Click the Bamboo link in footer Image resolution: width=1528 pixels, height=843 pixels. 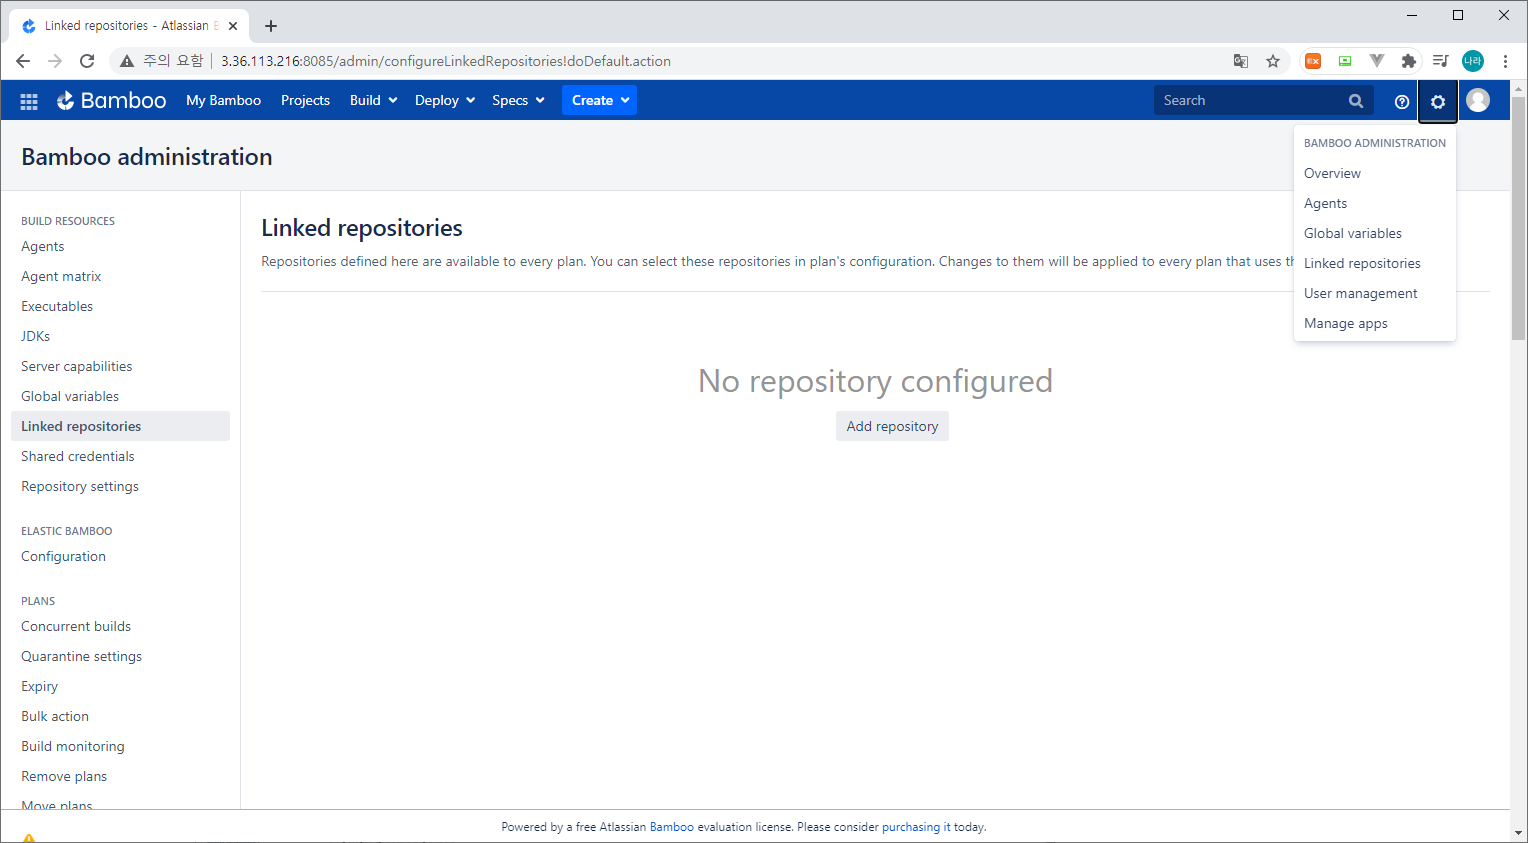click(672, 827)
